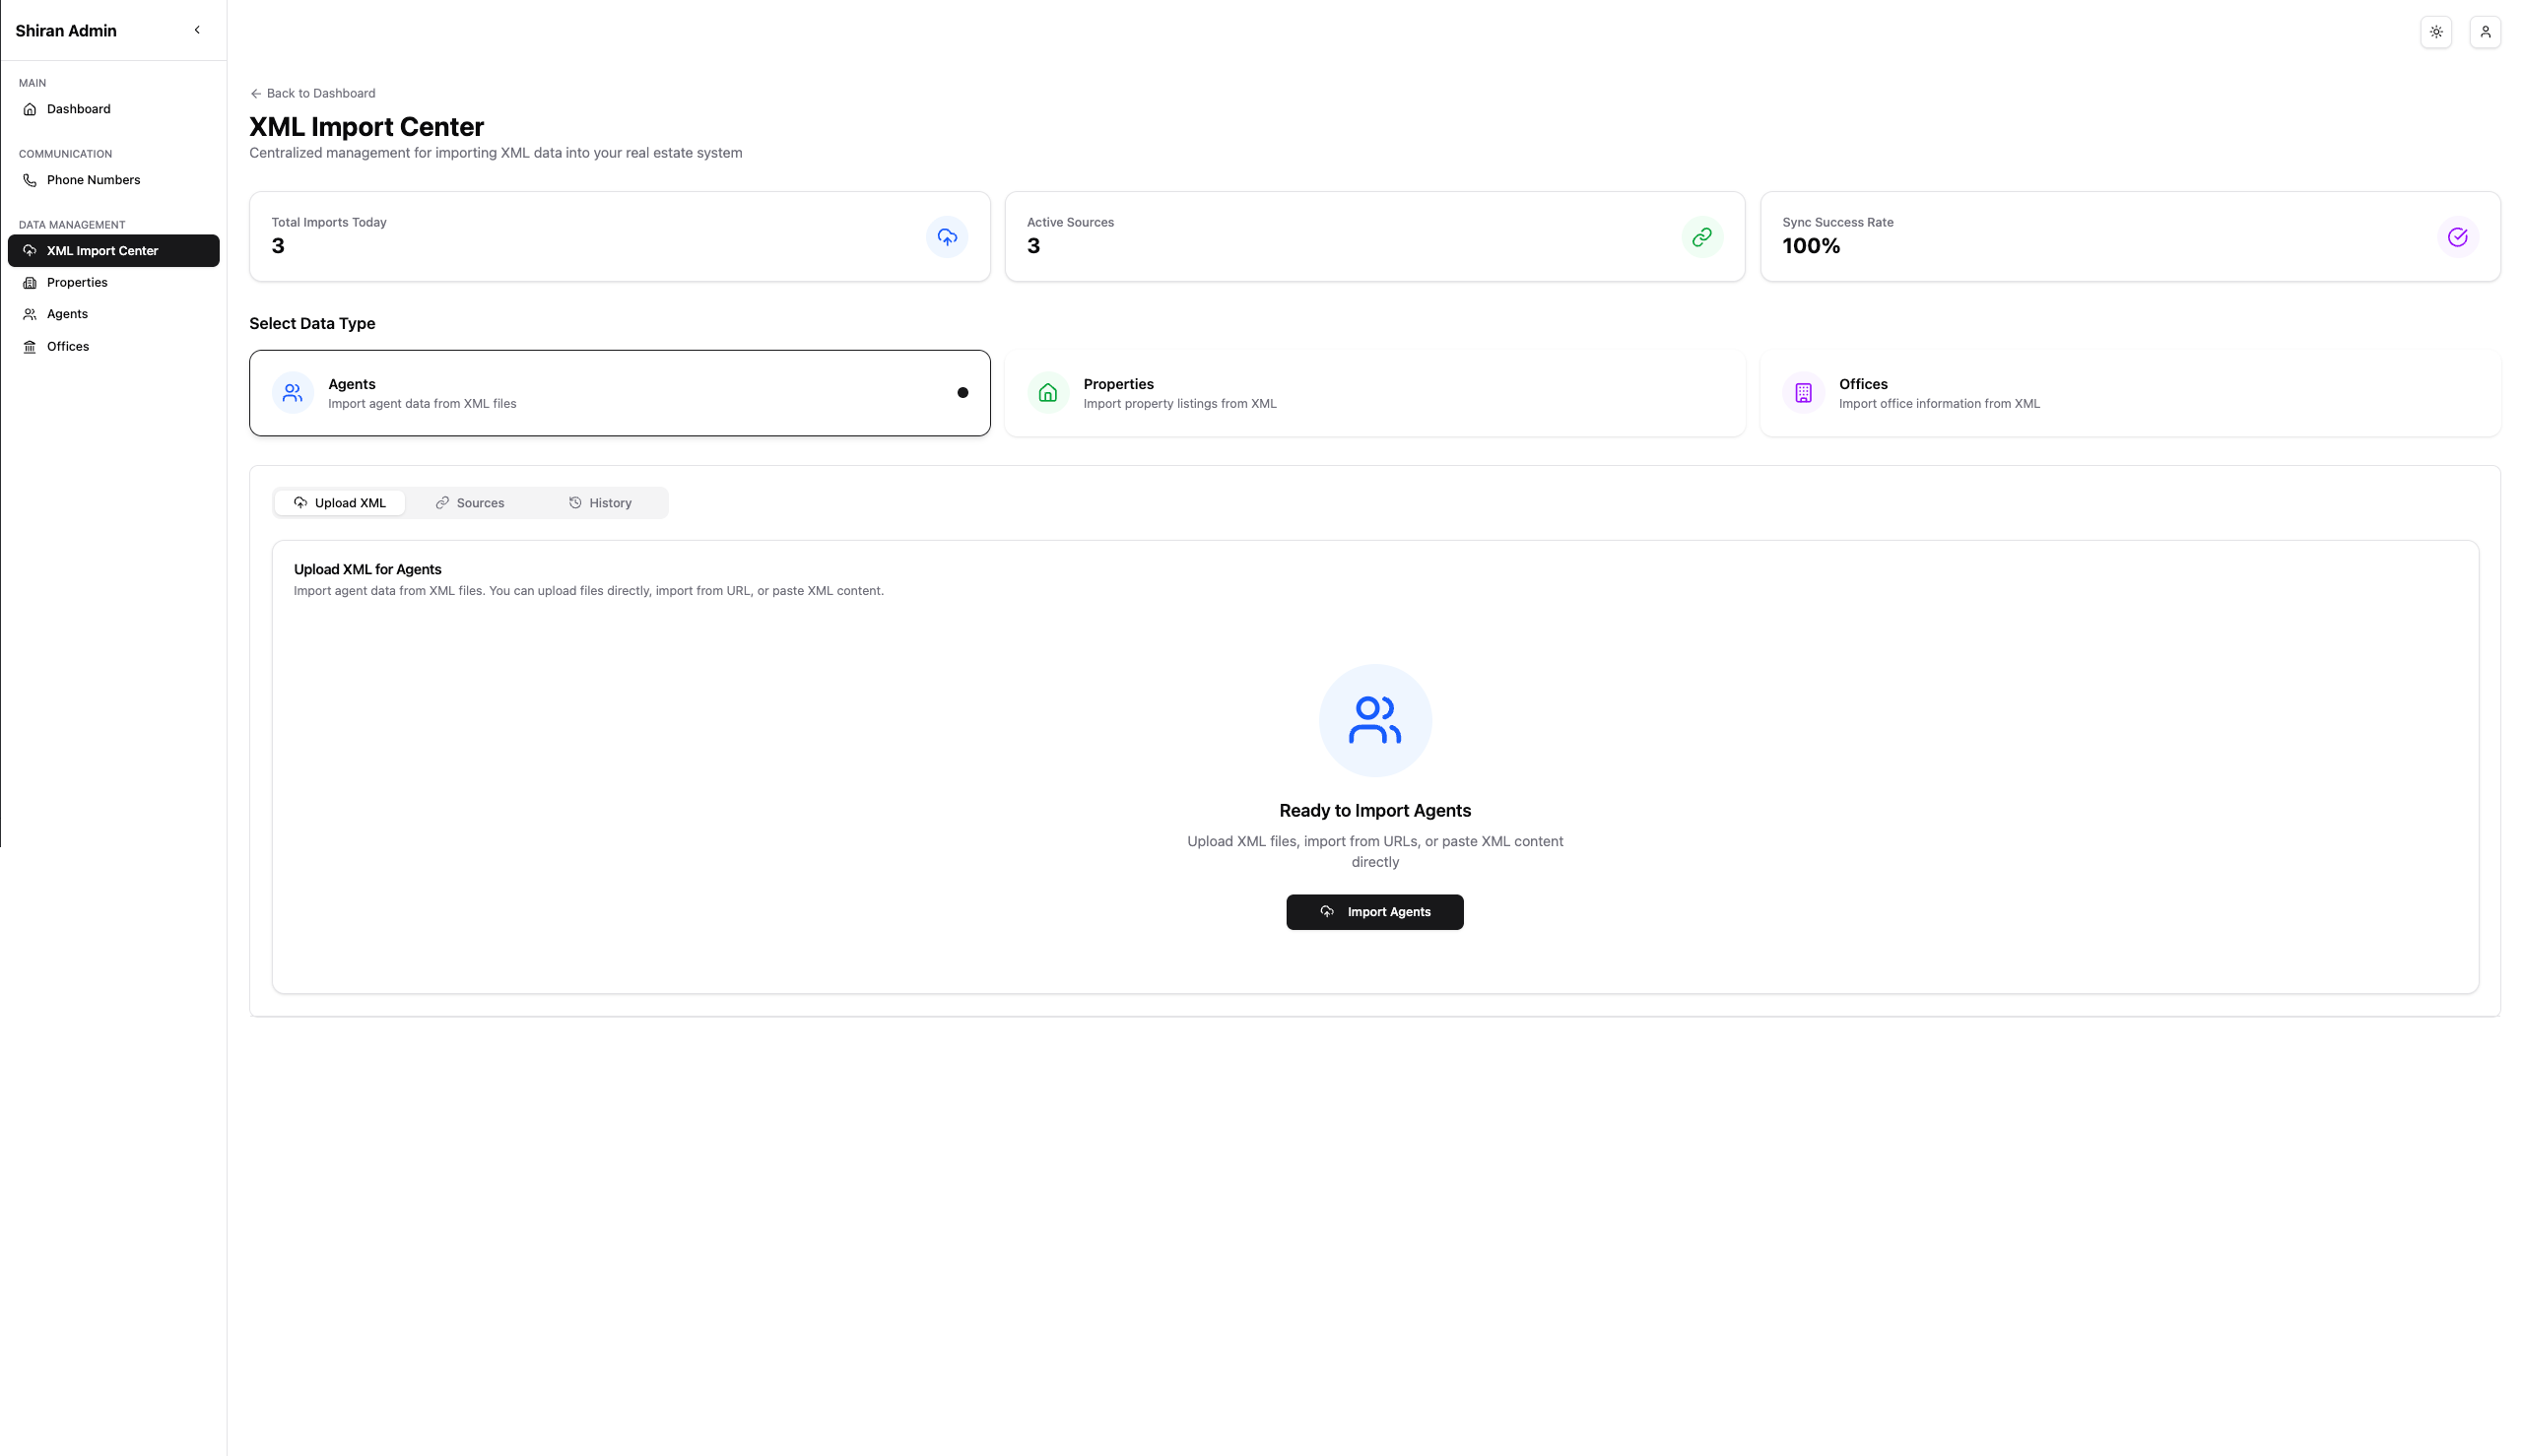Select the XML Import Center sidebar icon
The width and height of the screenshot is (2523, 1456).
(x=29, y=250)
